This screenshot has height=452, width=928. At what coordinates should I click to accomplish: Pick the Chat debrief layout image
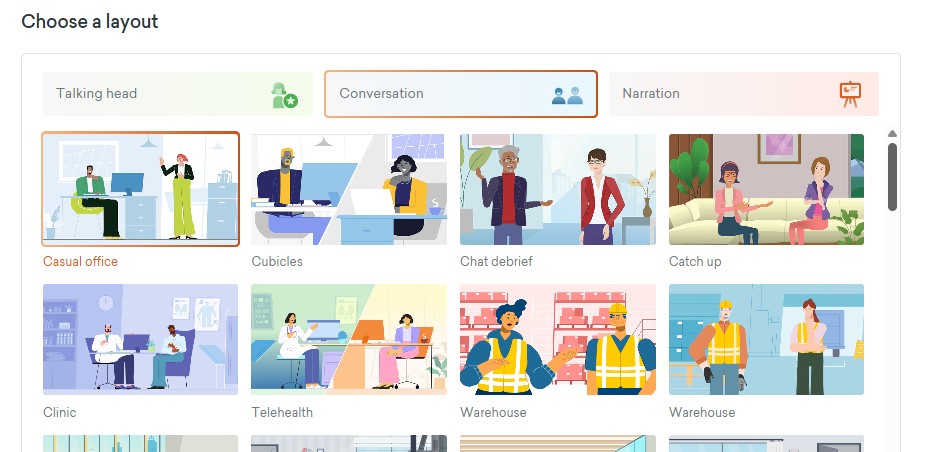tap(558, 189)
